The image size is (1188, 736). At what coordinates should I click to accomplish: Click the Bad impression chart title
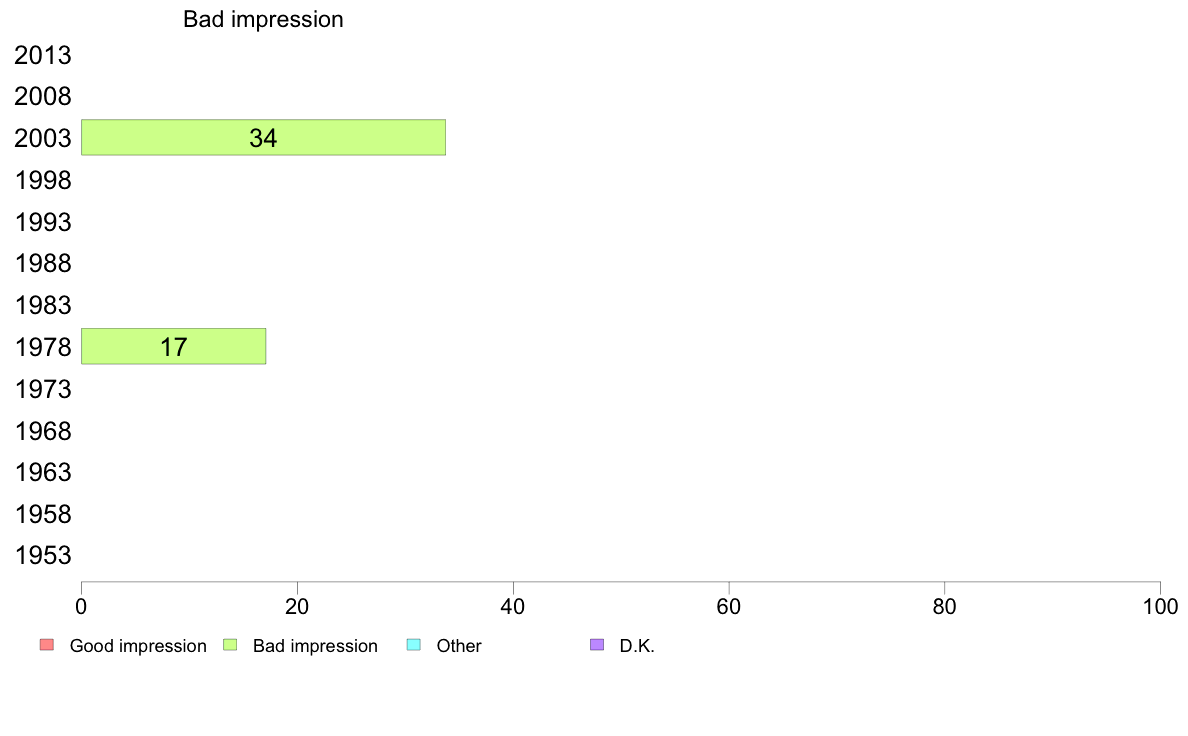tap(263, 19)
